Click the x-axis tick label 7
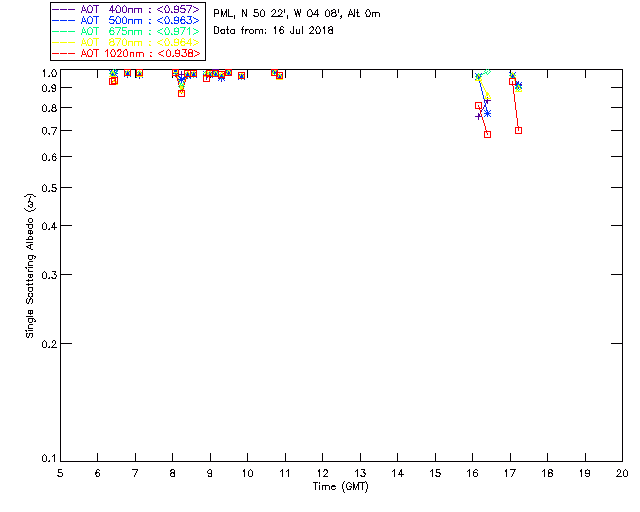This screenshot has width=640, height=512. click(x=135, y=474)
